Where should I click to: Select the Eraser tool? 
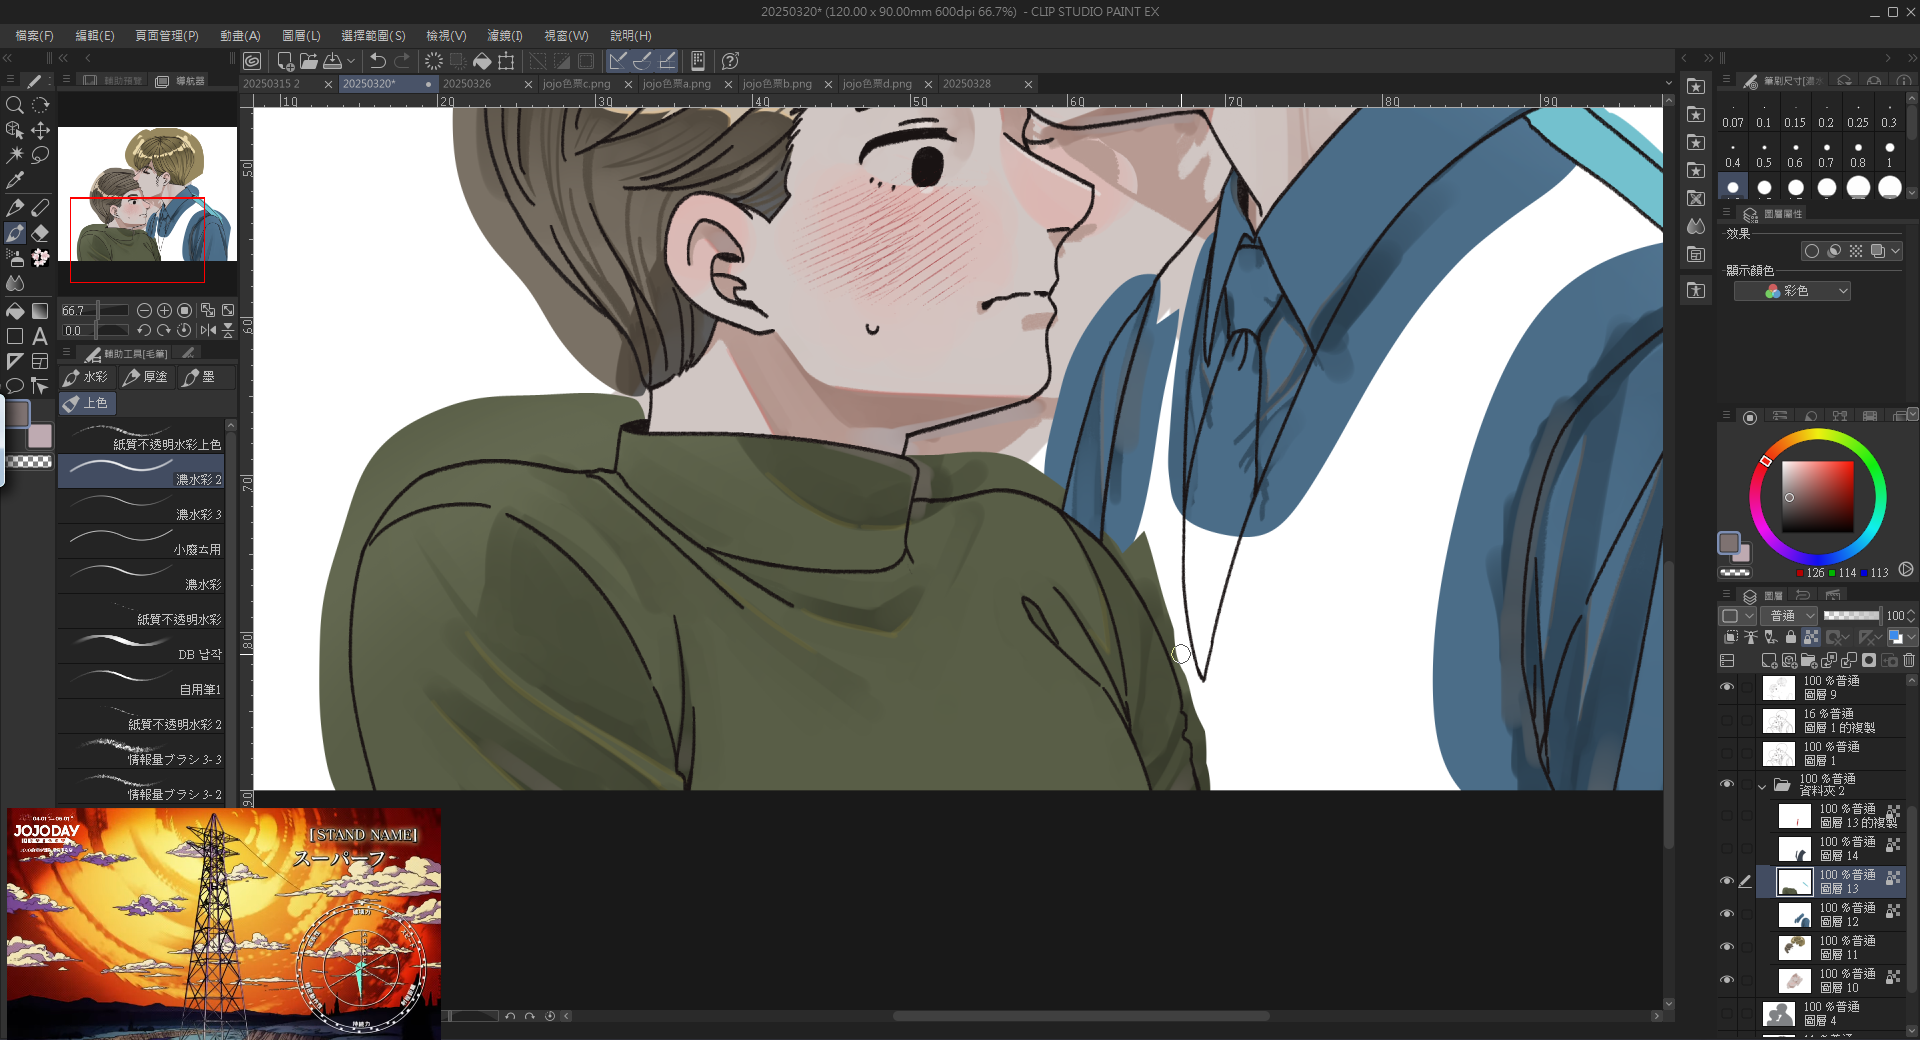[40, 233]
